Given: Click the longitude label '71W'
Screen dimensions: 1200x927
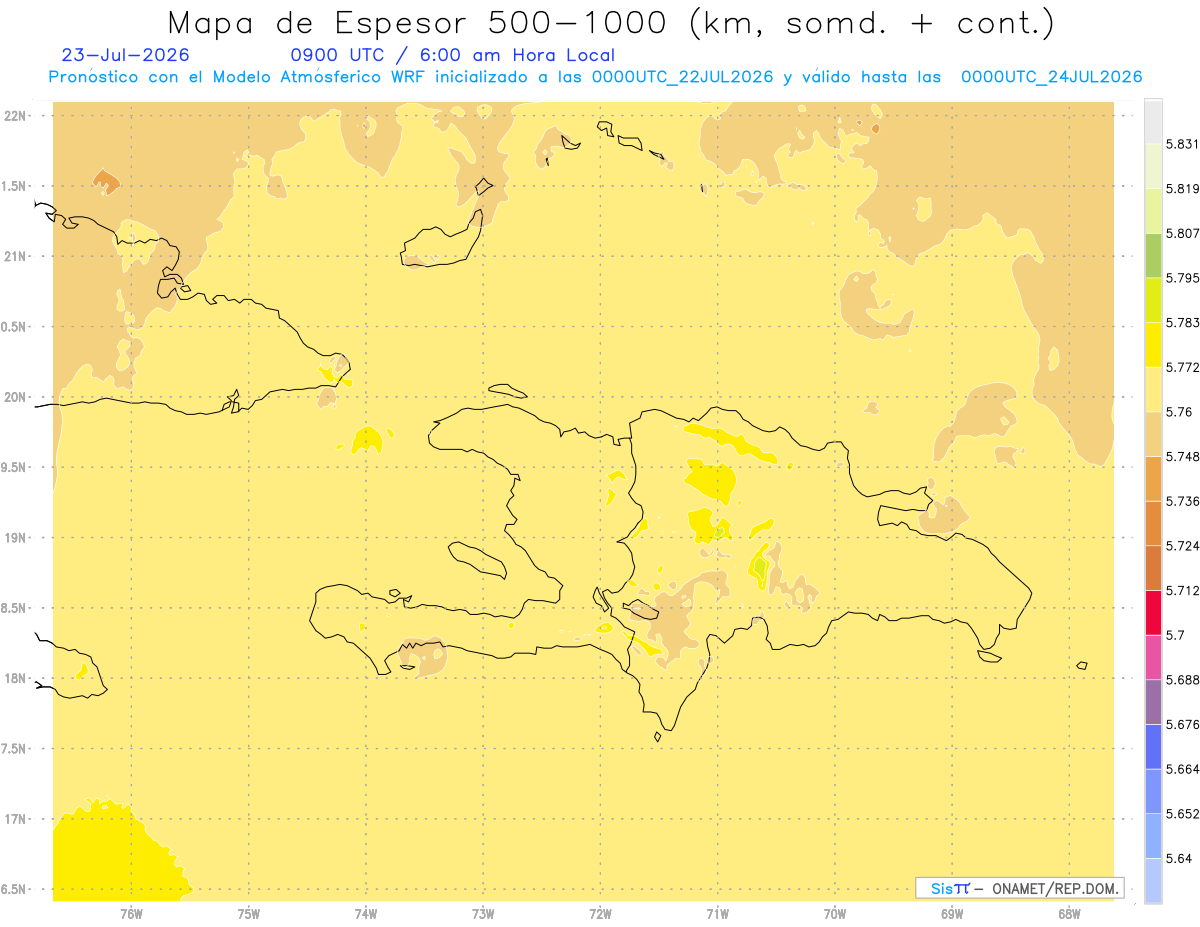Looking at the screenshot, I should (717, 913).
